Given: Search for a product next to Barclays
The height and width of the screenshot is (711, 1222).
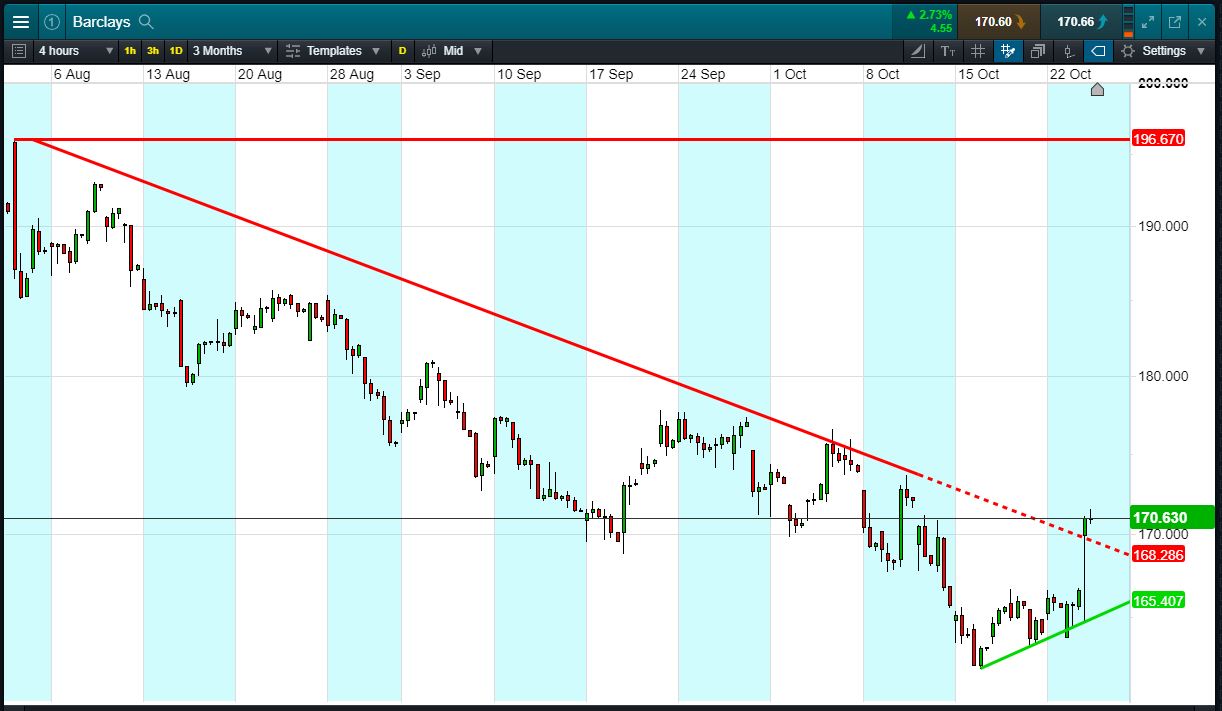Looking at the screenshot, I should [146, 21].
